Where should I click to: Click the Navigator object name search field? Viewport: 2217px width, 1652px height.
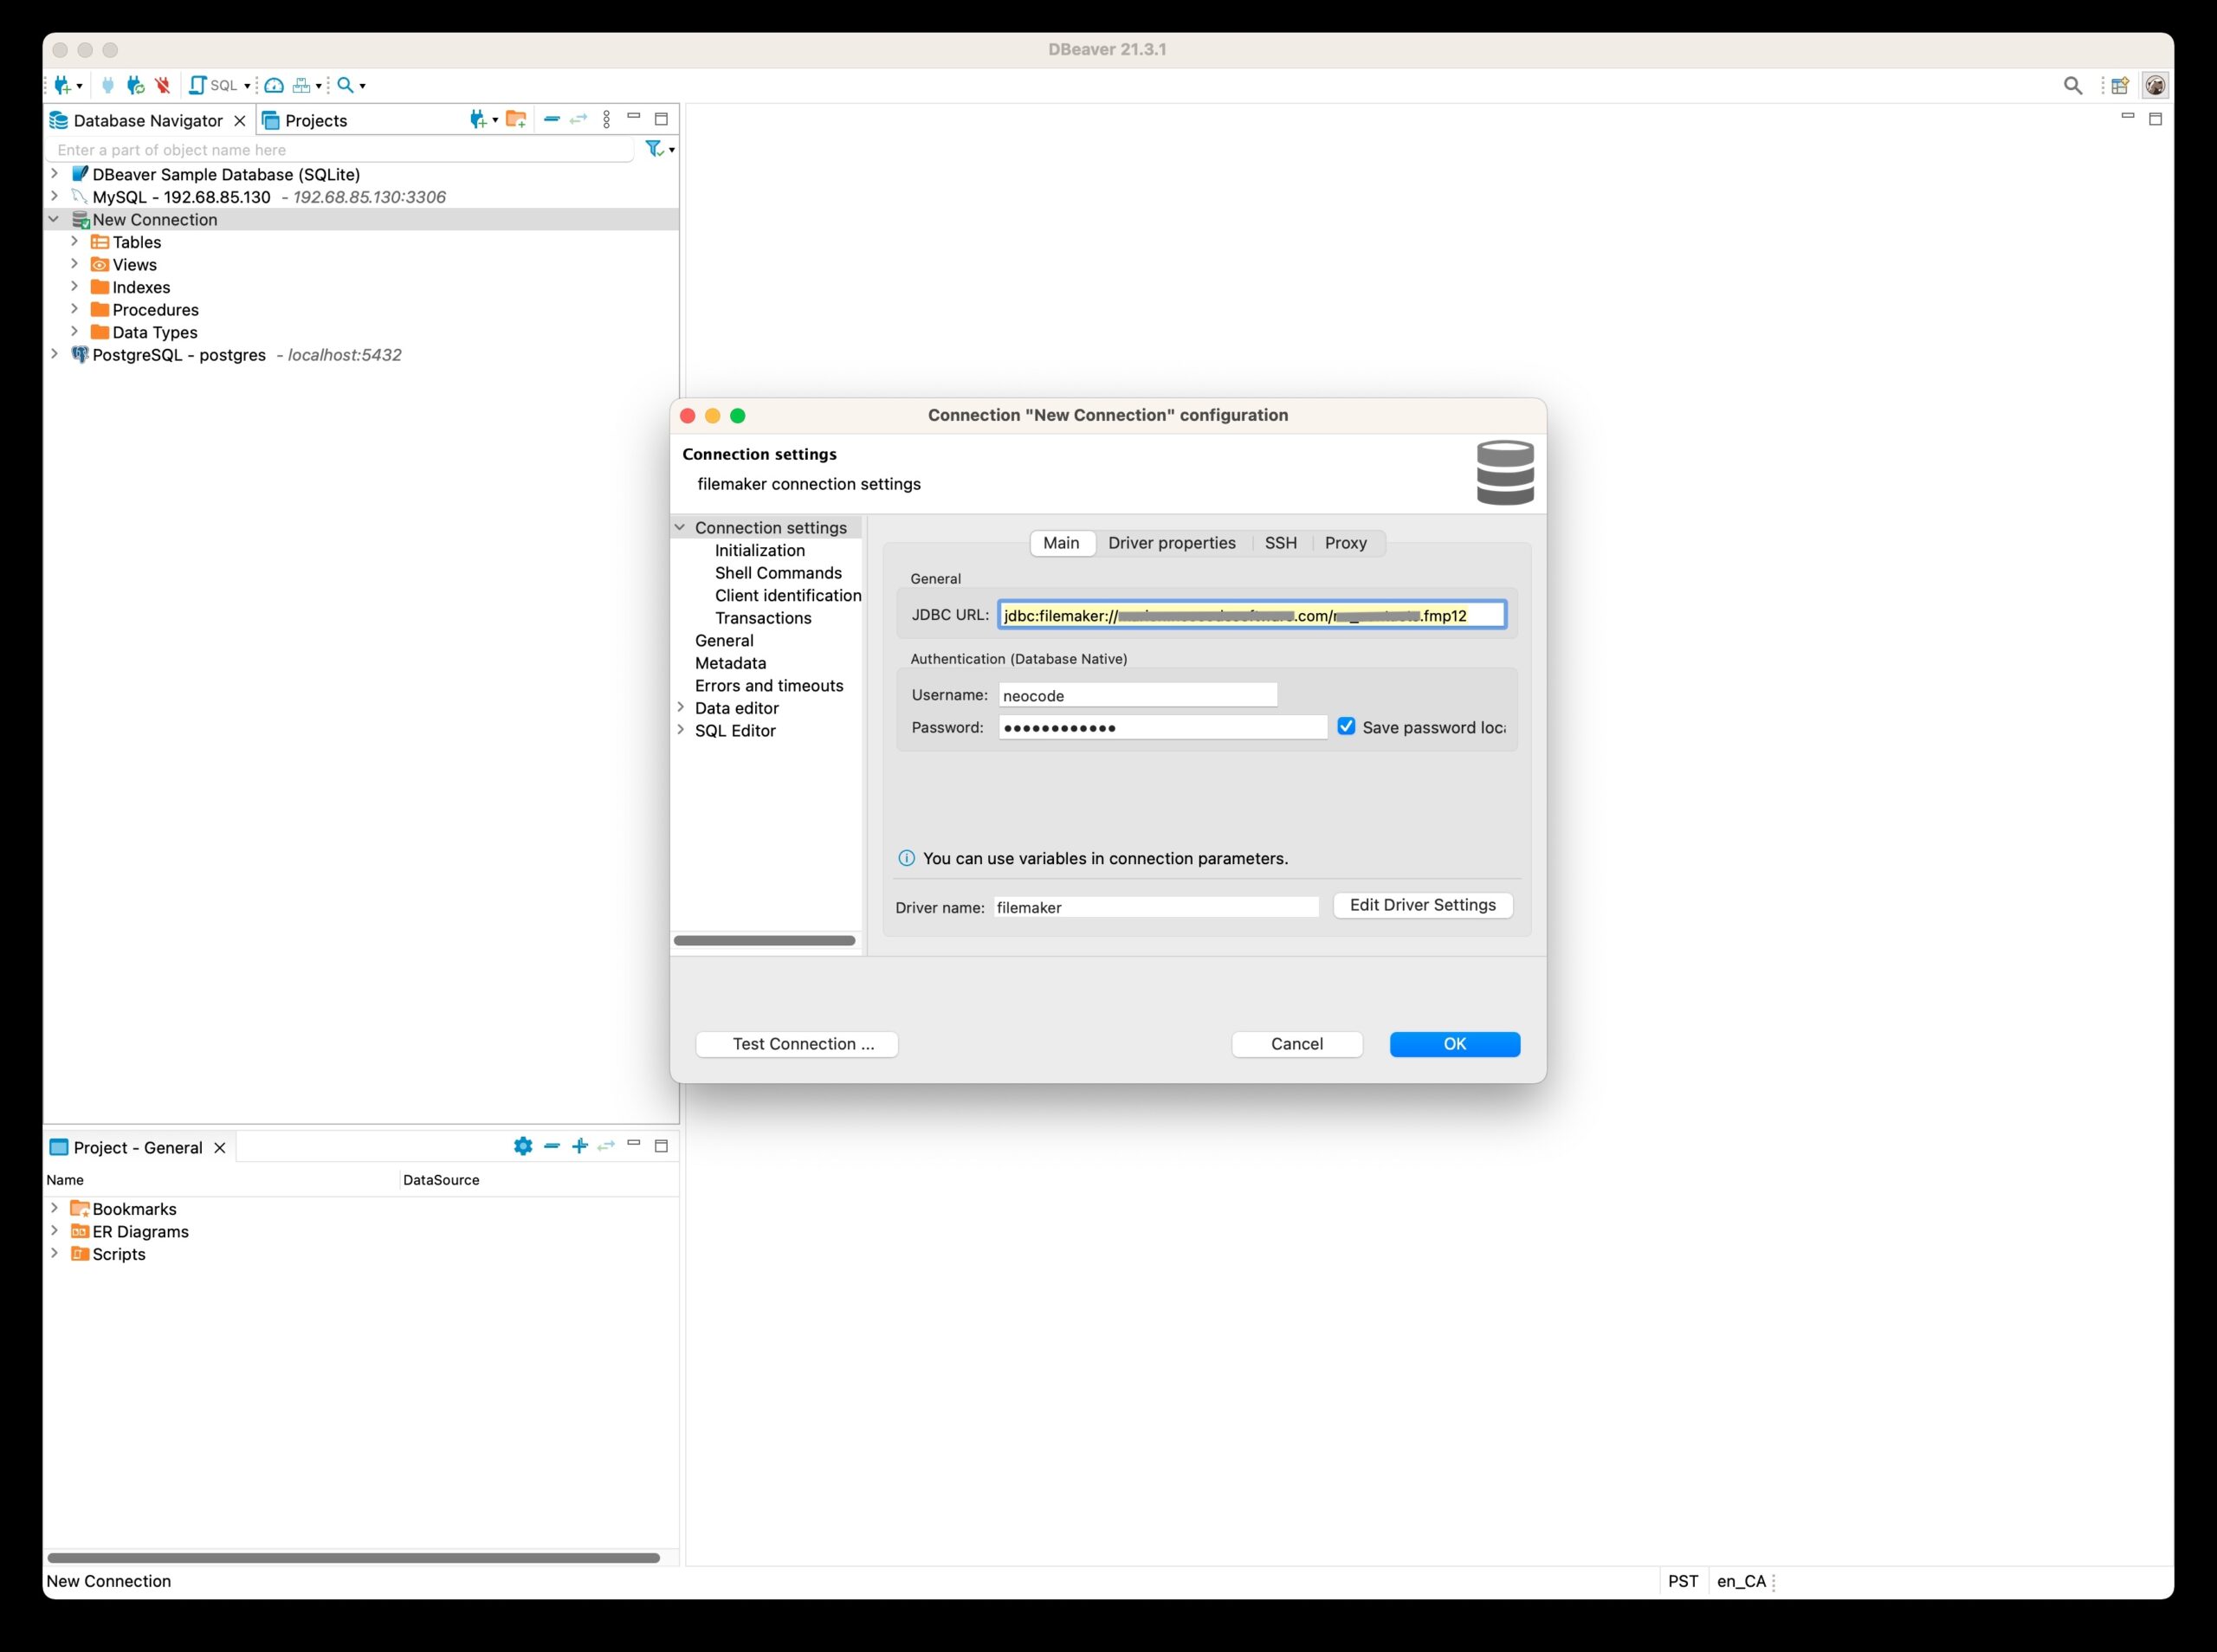point(340,150)
